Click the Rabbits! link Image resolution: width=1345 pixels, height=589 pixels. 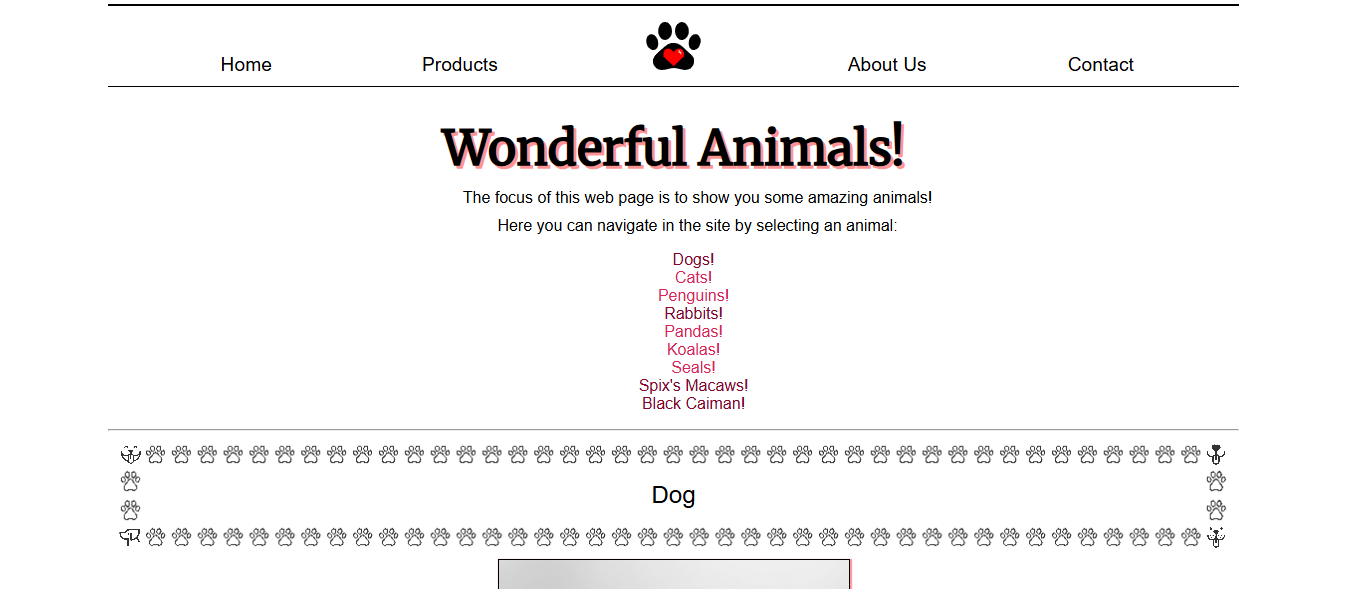[x=693, y=314]
